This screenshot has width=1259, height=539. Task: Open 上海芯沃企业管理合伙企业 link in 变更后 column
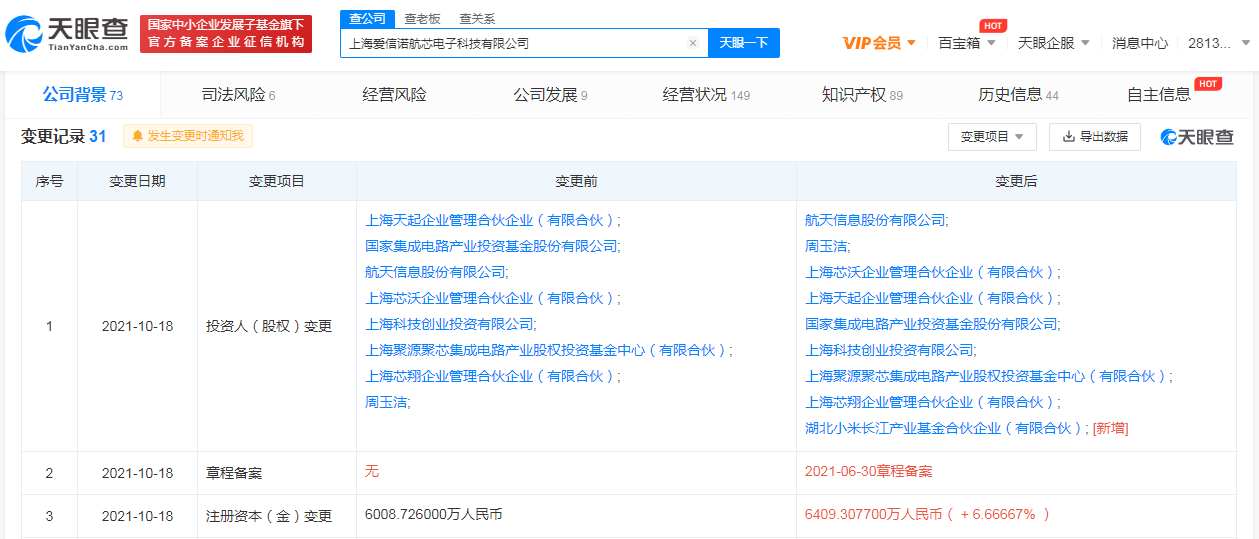(932, 272)
